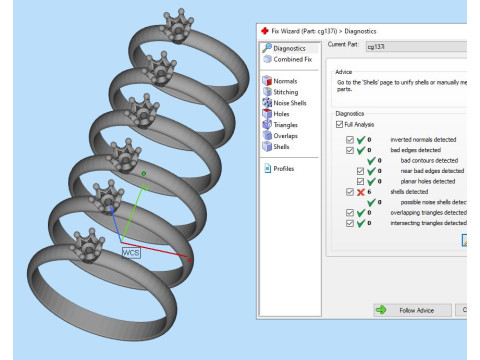Open the Diagnostics page in Fix Wizard
Viewport: 480px width, 360px height.
(x=290, y=48)
